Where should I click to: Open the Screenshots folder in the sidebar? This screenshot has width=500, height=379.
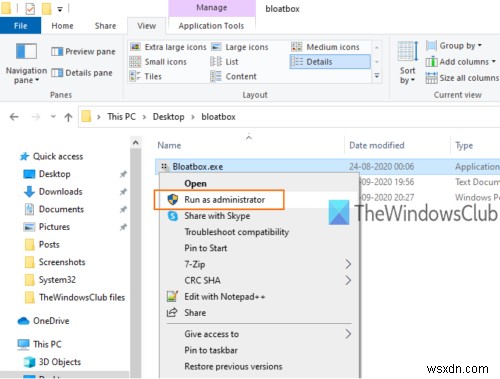click(62, 262)
